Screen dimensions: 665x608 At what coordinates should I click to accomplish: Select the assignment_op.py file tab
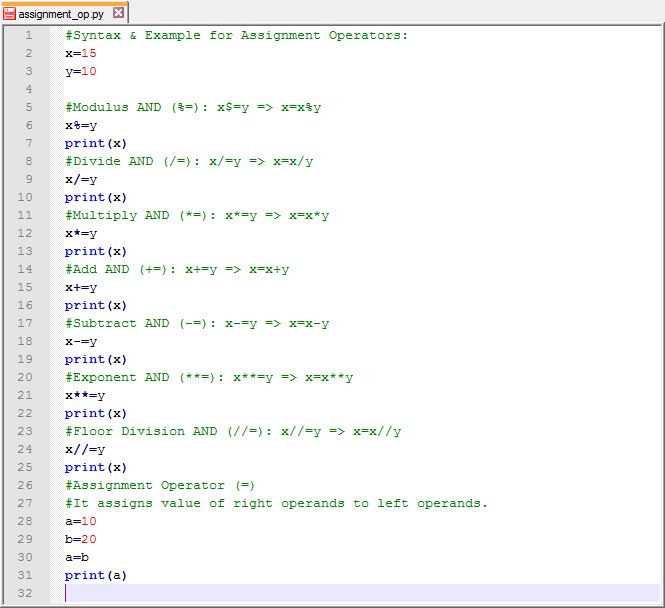tap(64, 14)
